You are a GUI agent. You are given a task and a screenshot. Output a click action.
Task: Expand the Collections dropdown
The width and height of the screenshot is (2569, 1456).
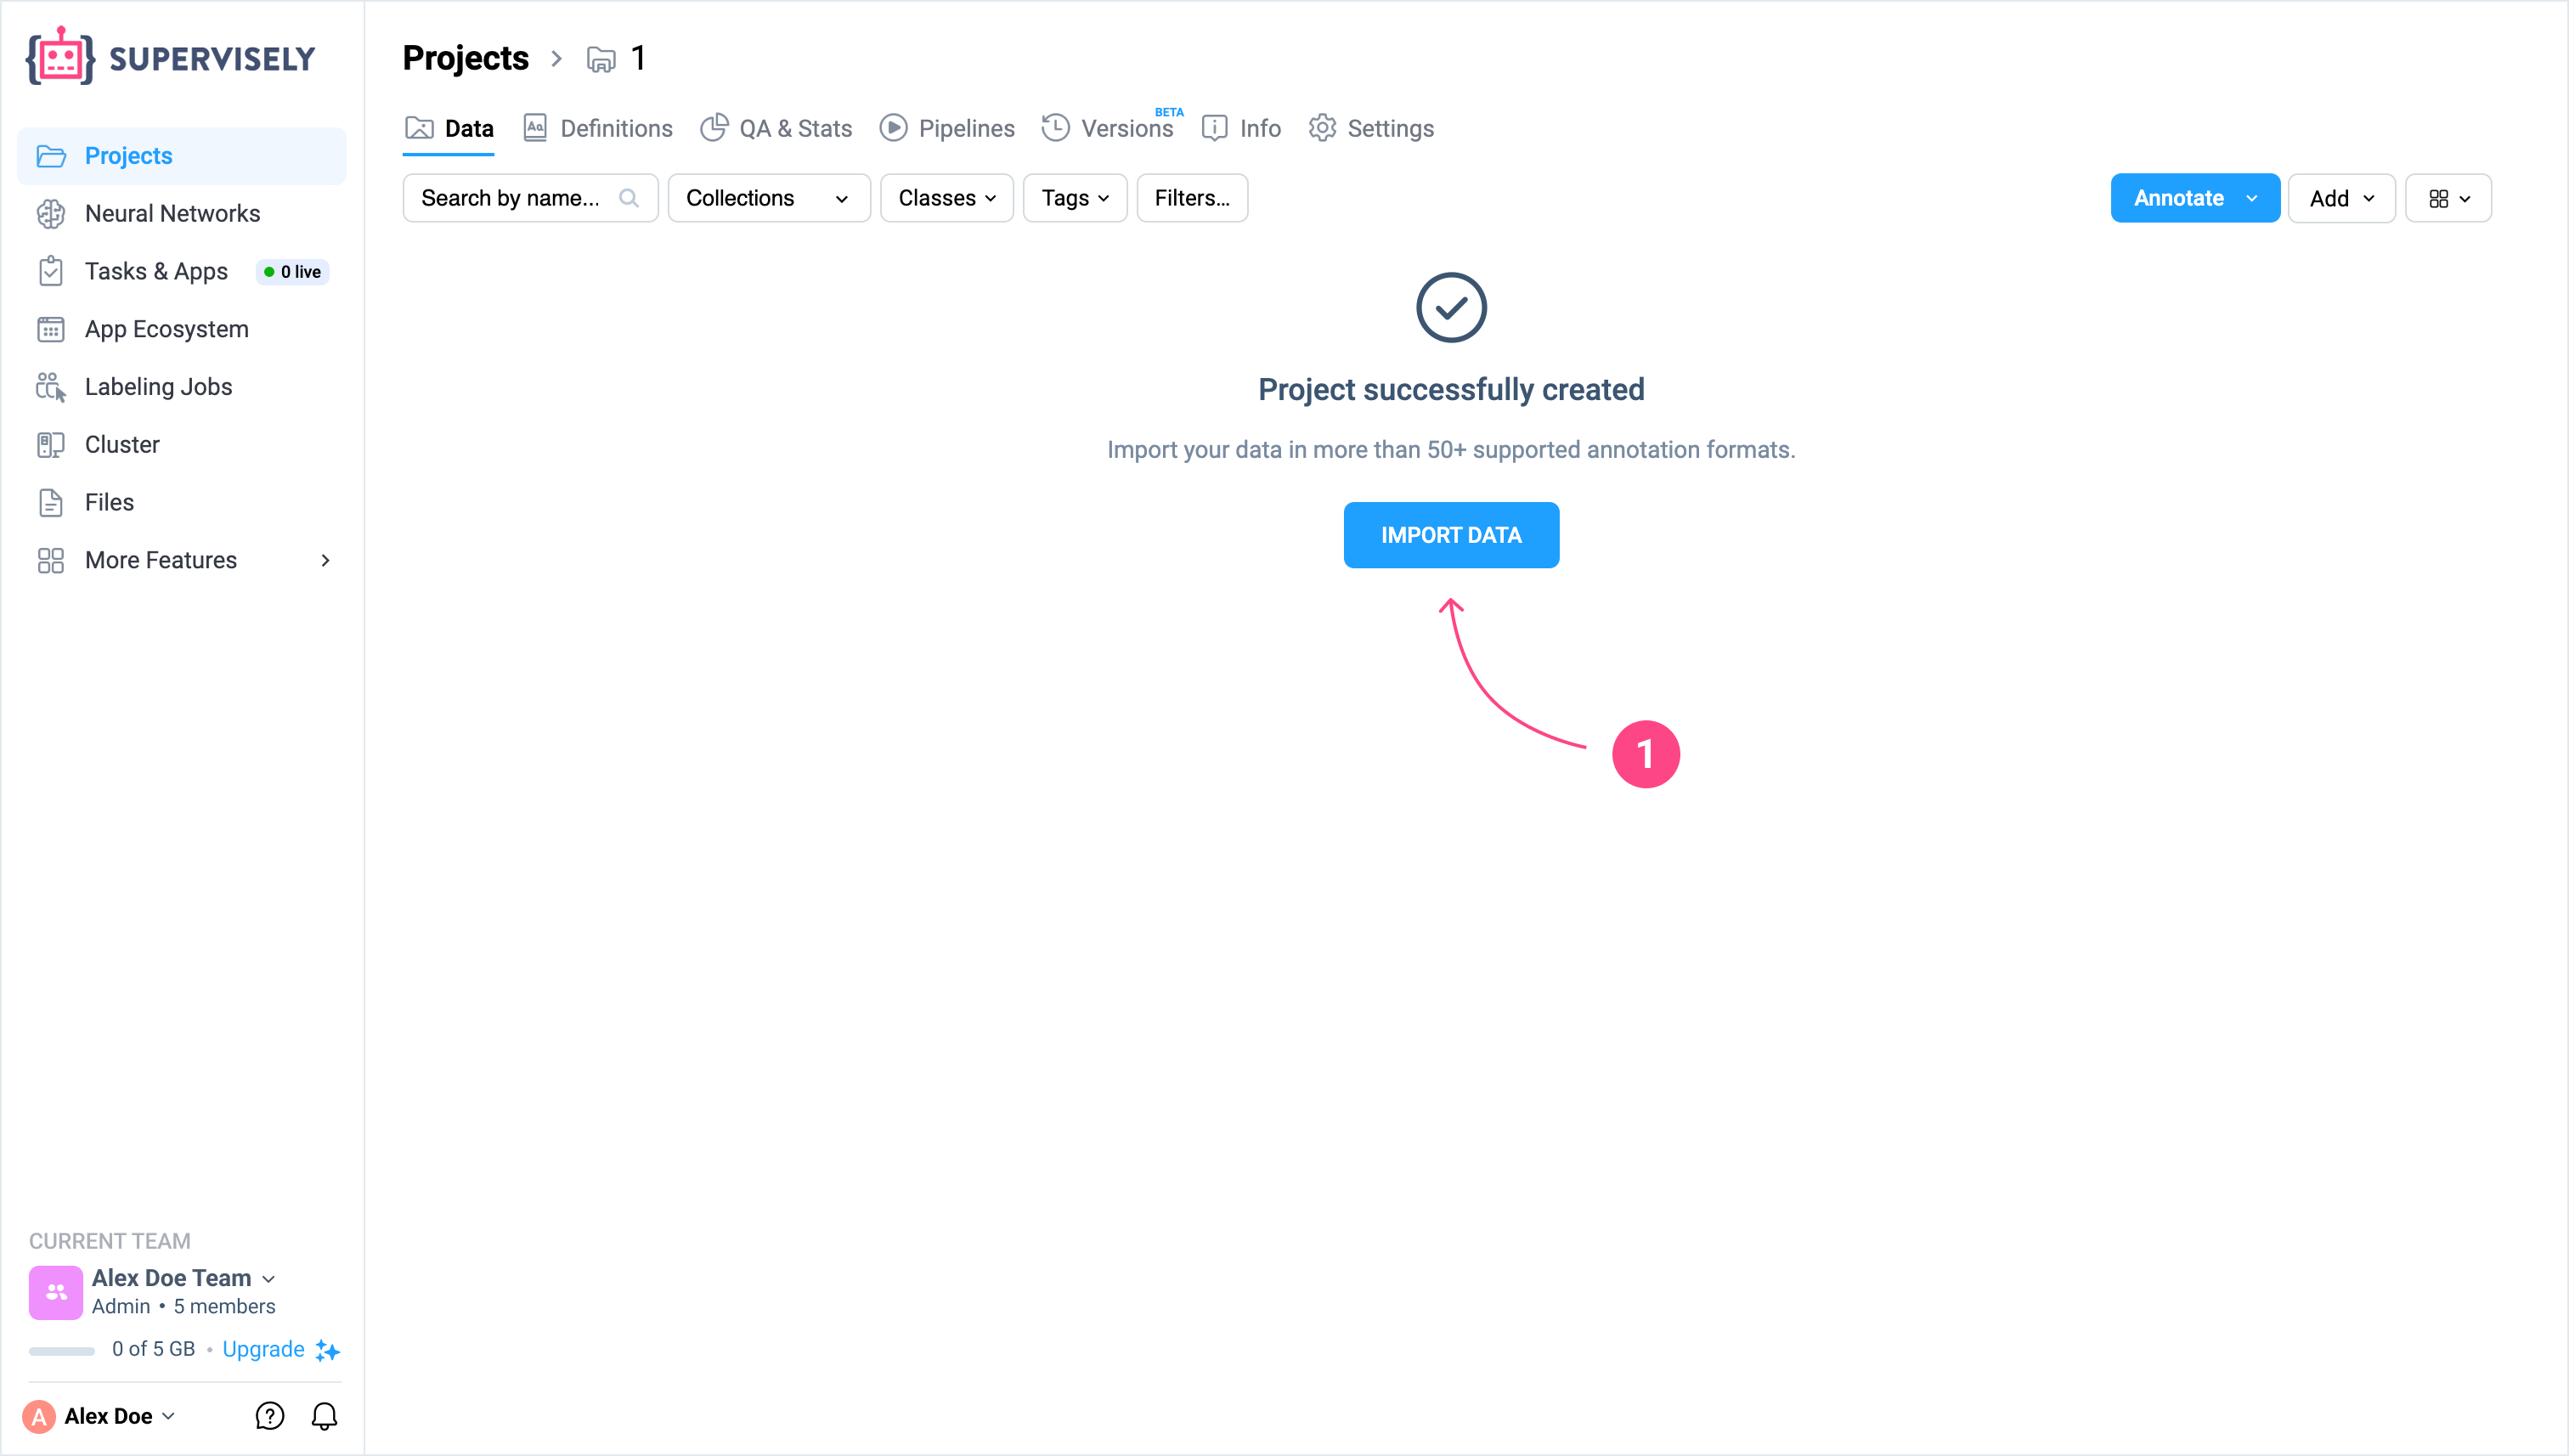pyautogui.click(x=767, y=198)
